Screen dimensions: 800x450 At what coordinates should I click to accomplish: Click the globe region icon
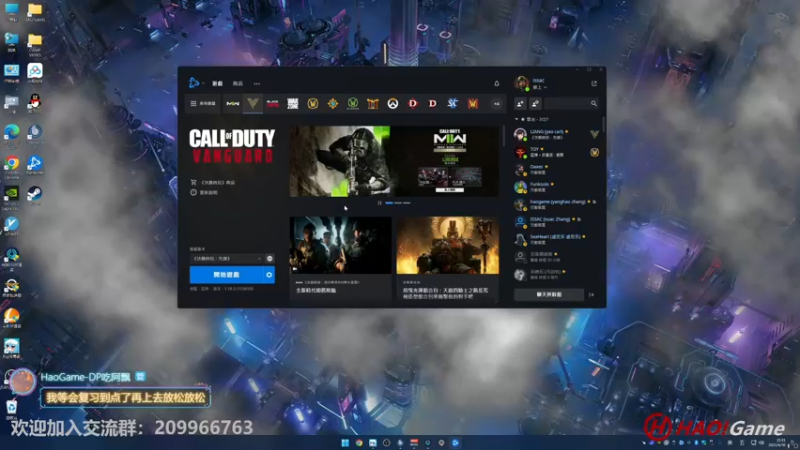(x=270, y=259)
